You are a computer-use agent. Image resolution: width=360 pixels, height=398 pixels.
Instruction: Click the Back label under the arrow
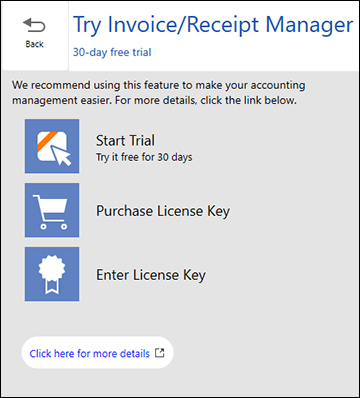34,44
